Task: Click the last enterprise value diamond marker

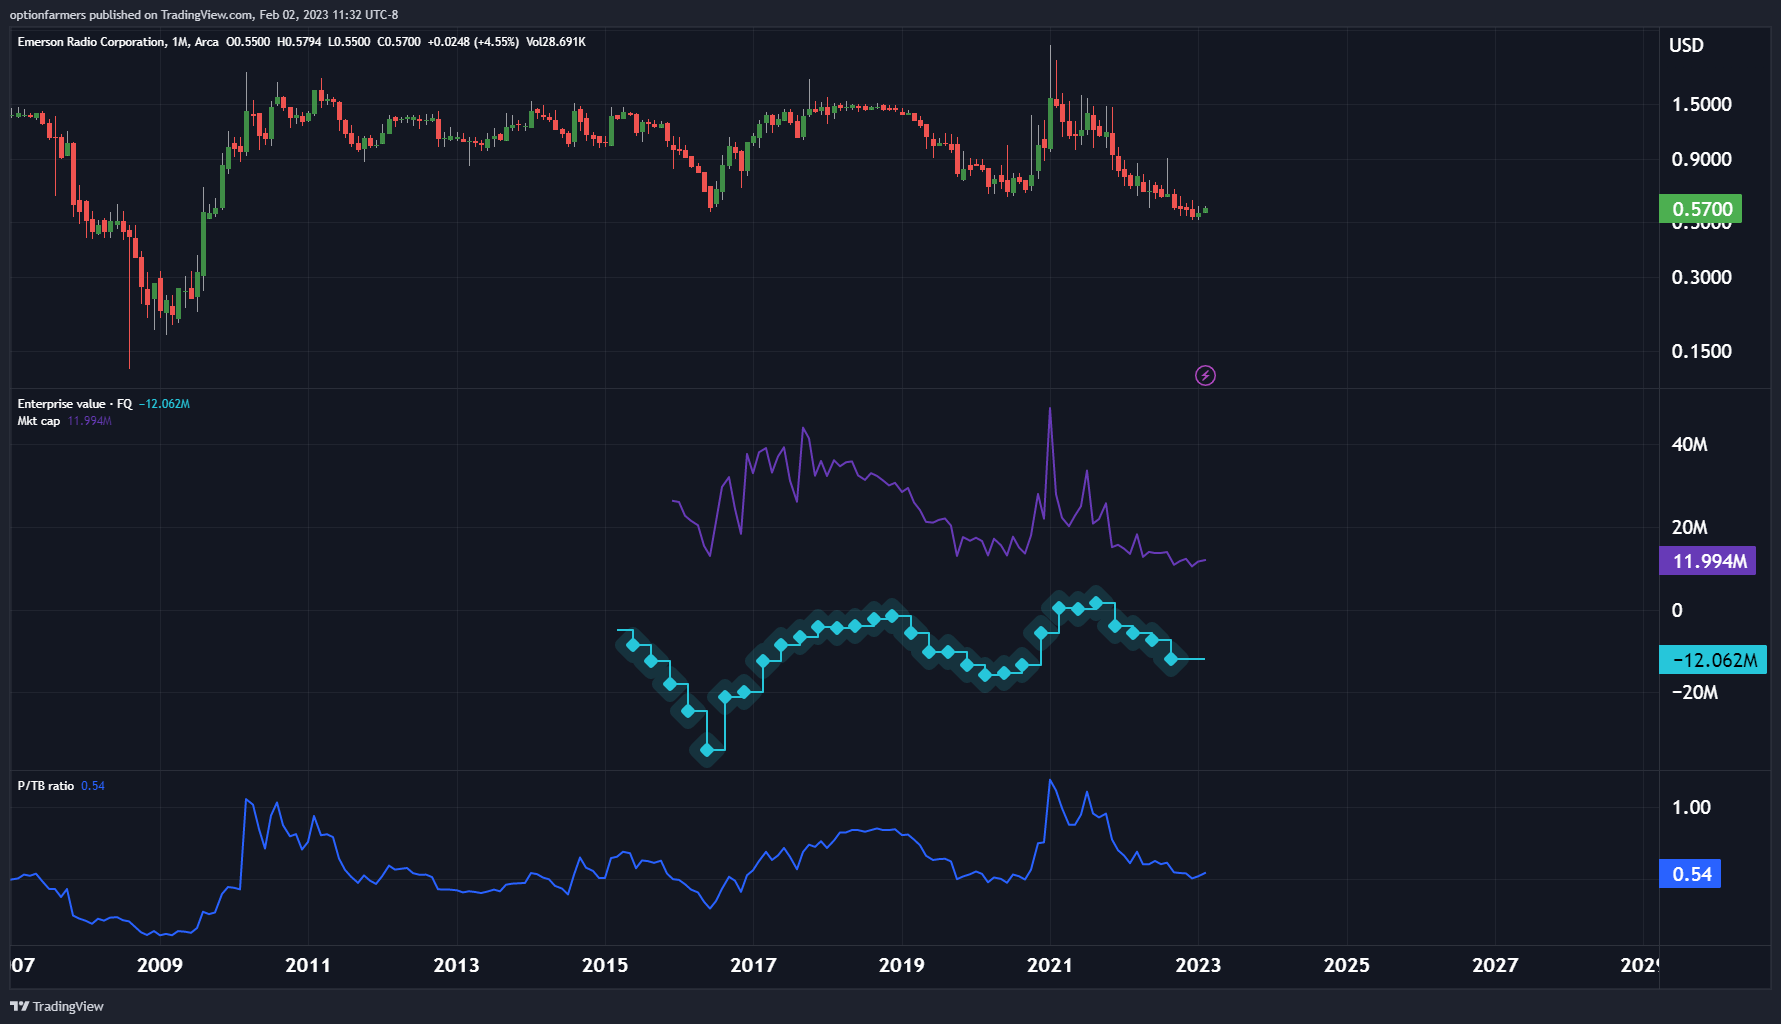Action: point(1171,659)
